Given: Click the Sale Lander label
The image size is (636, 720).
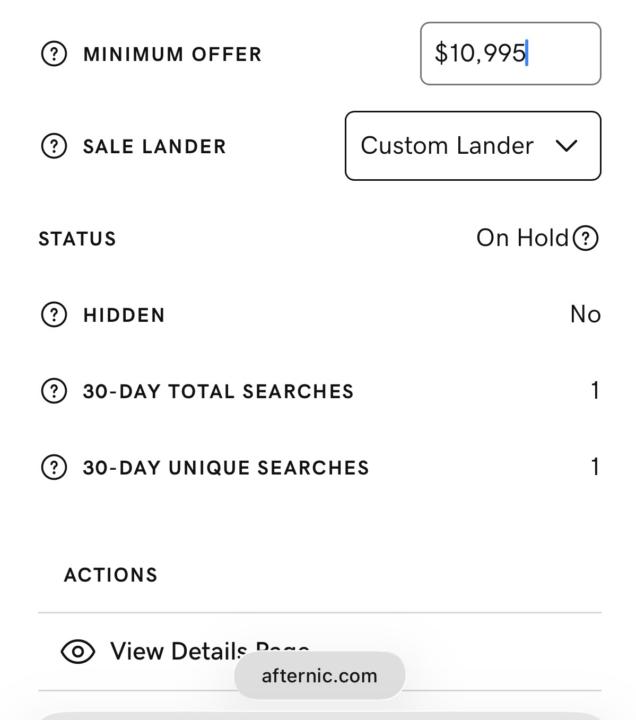Looking at the screenshot, I should tap(154, 146).
